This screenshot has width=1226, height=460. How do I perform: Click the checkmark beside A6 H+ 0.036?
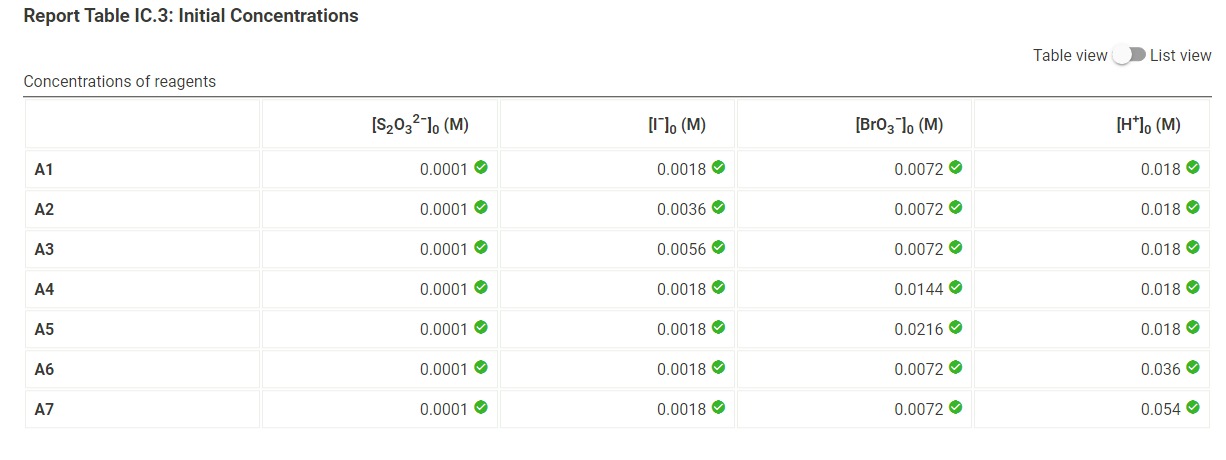pos(1192,368)
